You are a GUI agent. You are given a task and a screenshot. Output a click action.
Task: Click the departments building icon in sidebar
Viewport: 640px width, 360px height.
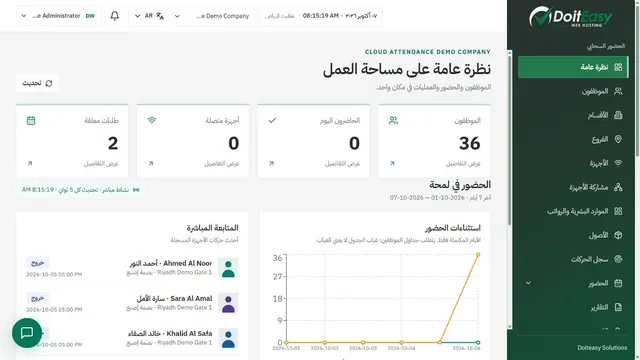[618, 115]
